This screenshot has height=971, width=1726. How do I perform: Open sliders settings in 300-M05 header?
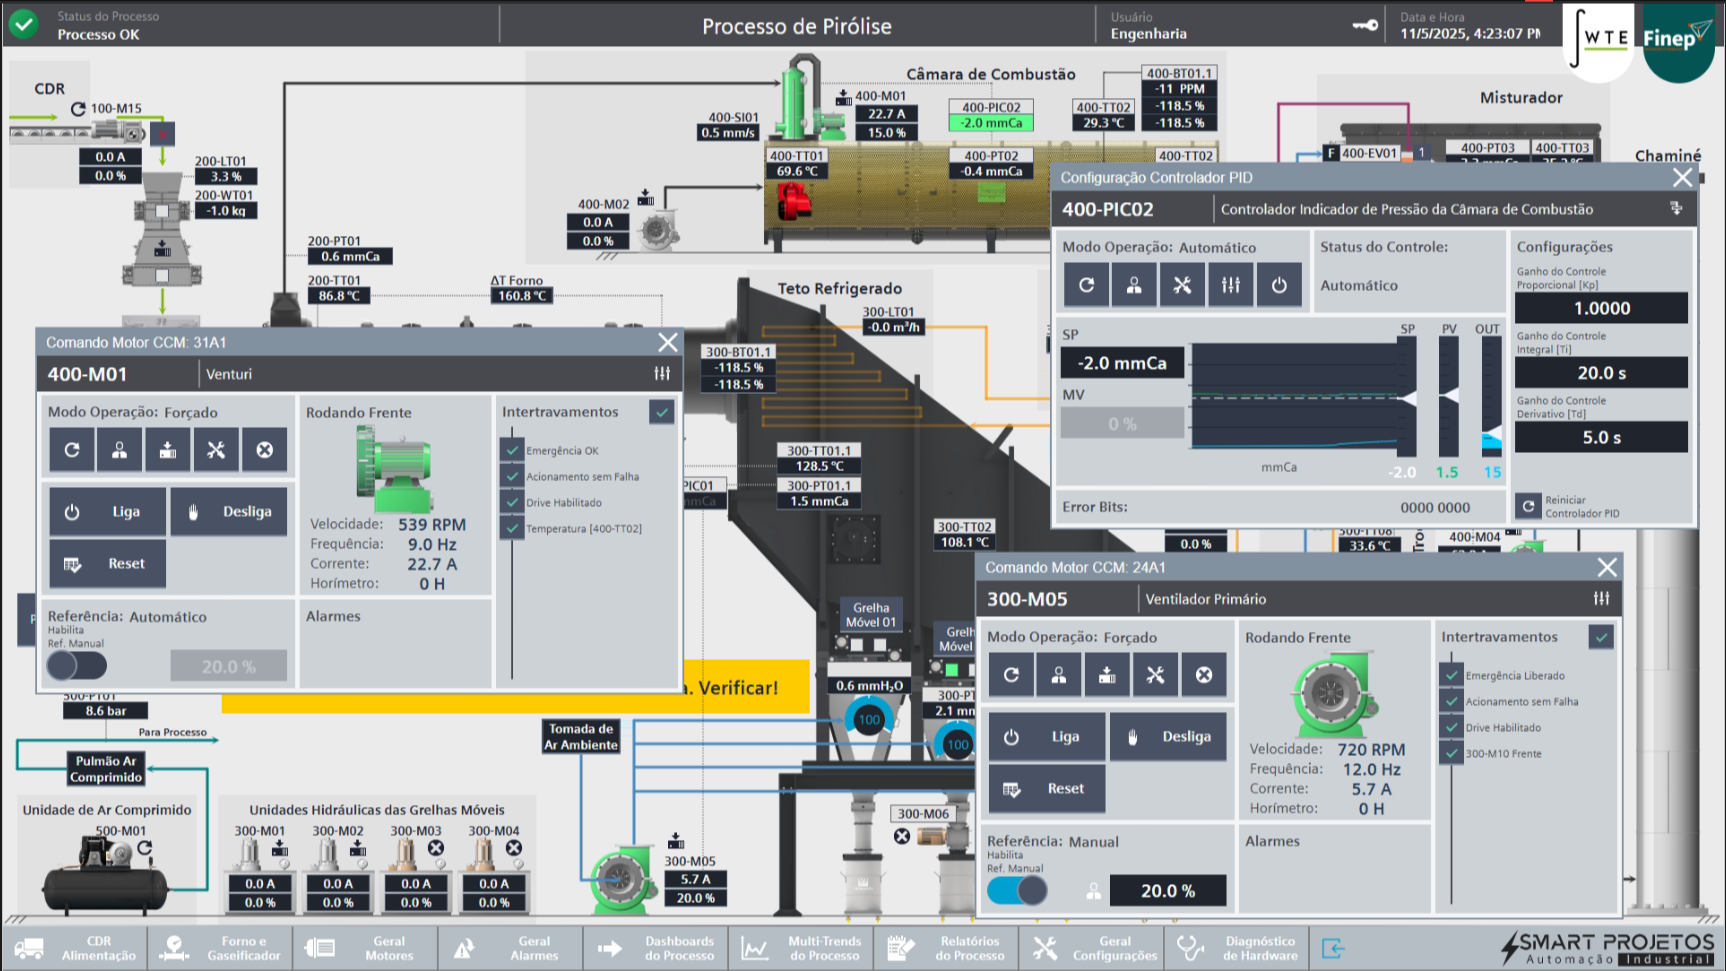click(x=1601, y=598)
